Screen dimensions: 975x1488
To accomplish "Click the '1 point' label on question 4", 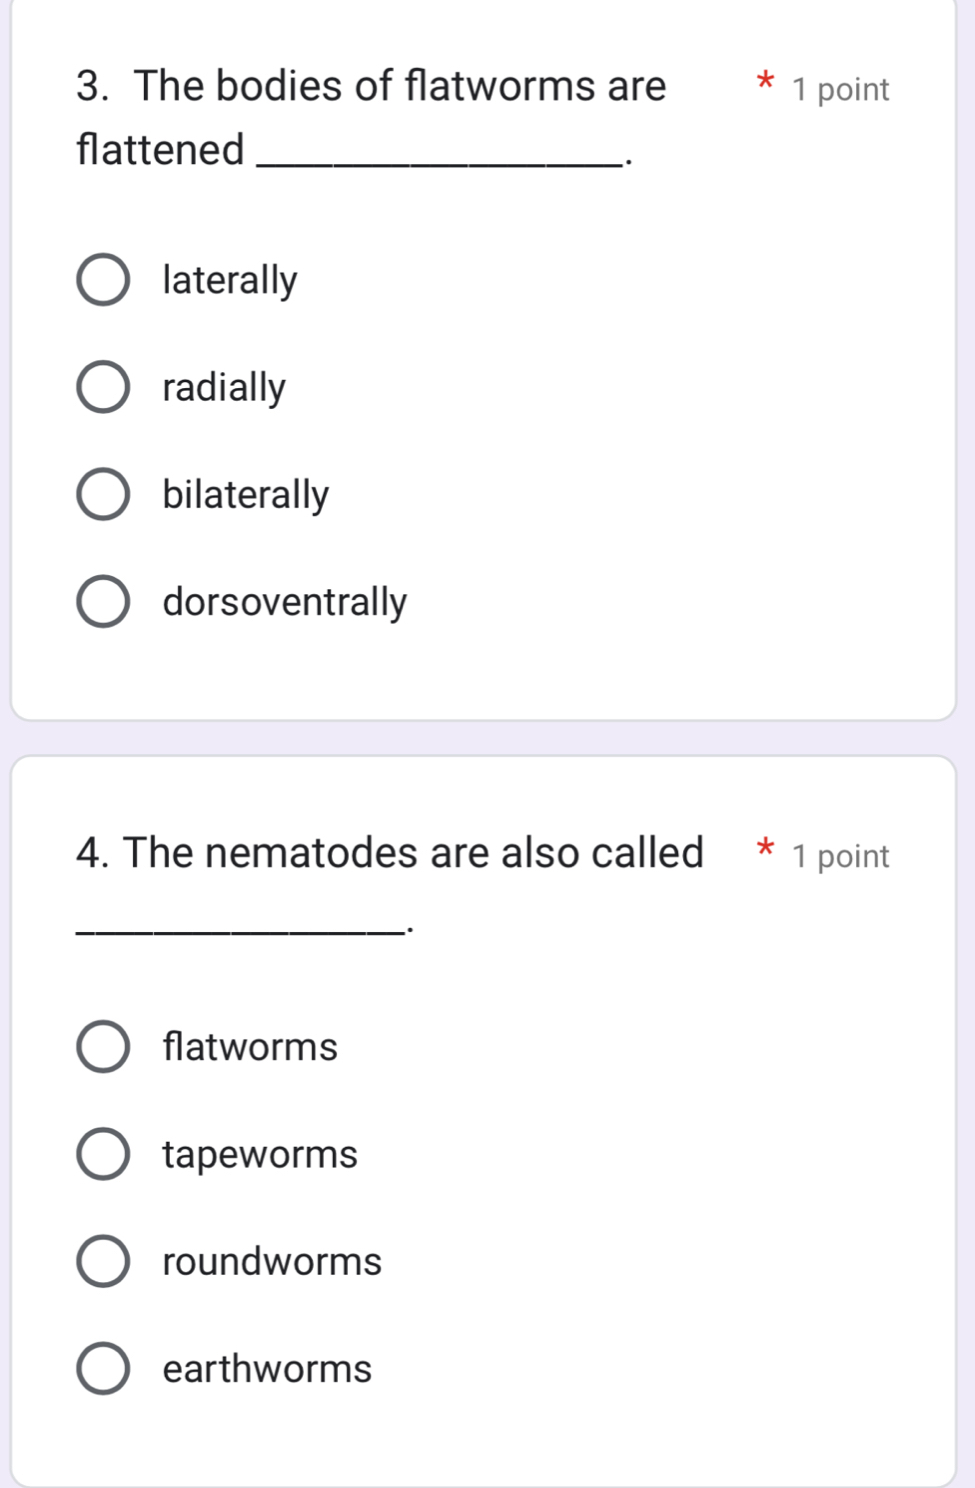I will tap(840, 857).
